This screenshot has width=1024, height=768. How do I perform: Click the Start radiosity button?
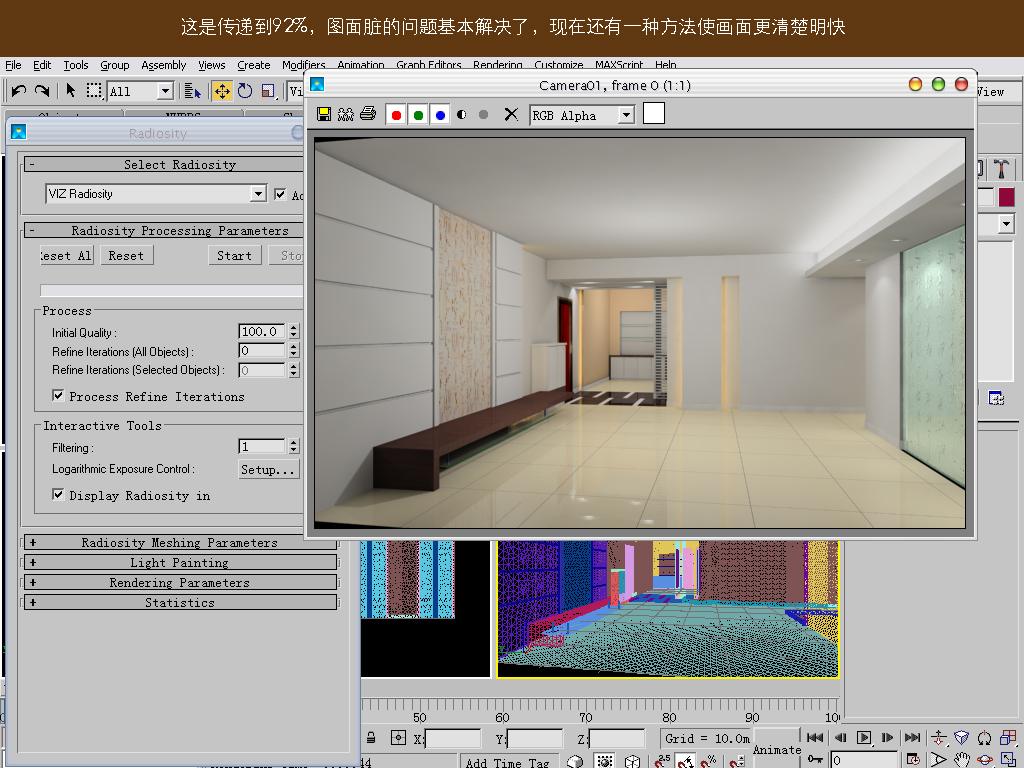(x=234, y=255)
